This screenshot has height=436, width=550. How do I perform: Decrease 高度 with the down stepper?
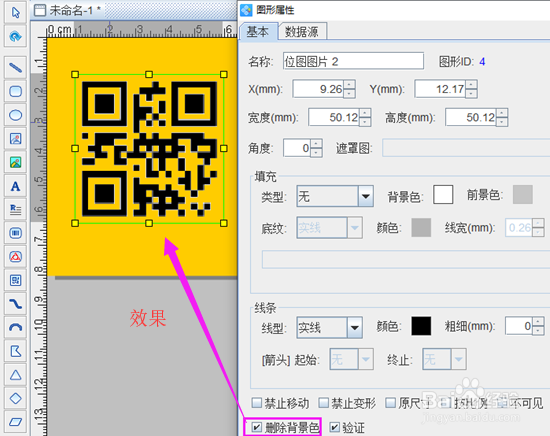click(502, 122)
